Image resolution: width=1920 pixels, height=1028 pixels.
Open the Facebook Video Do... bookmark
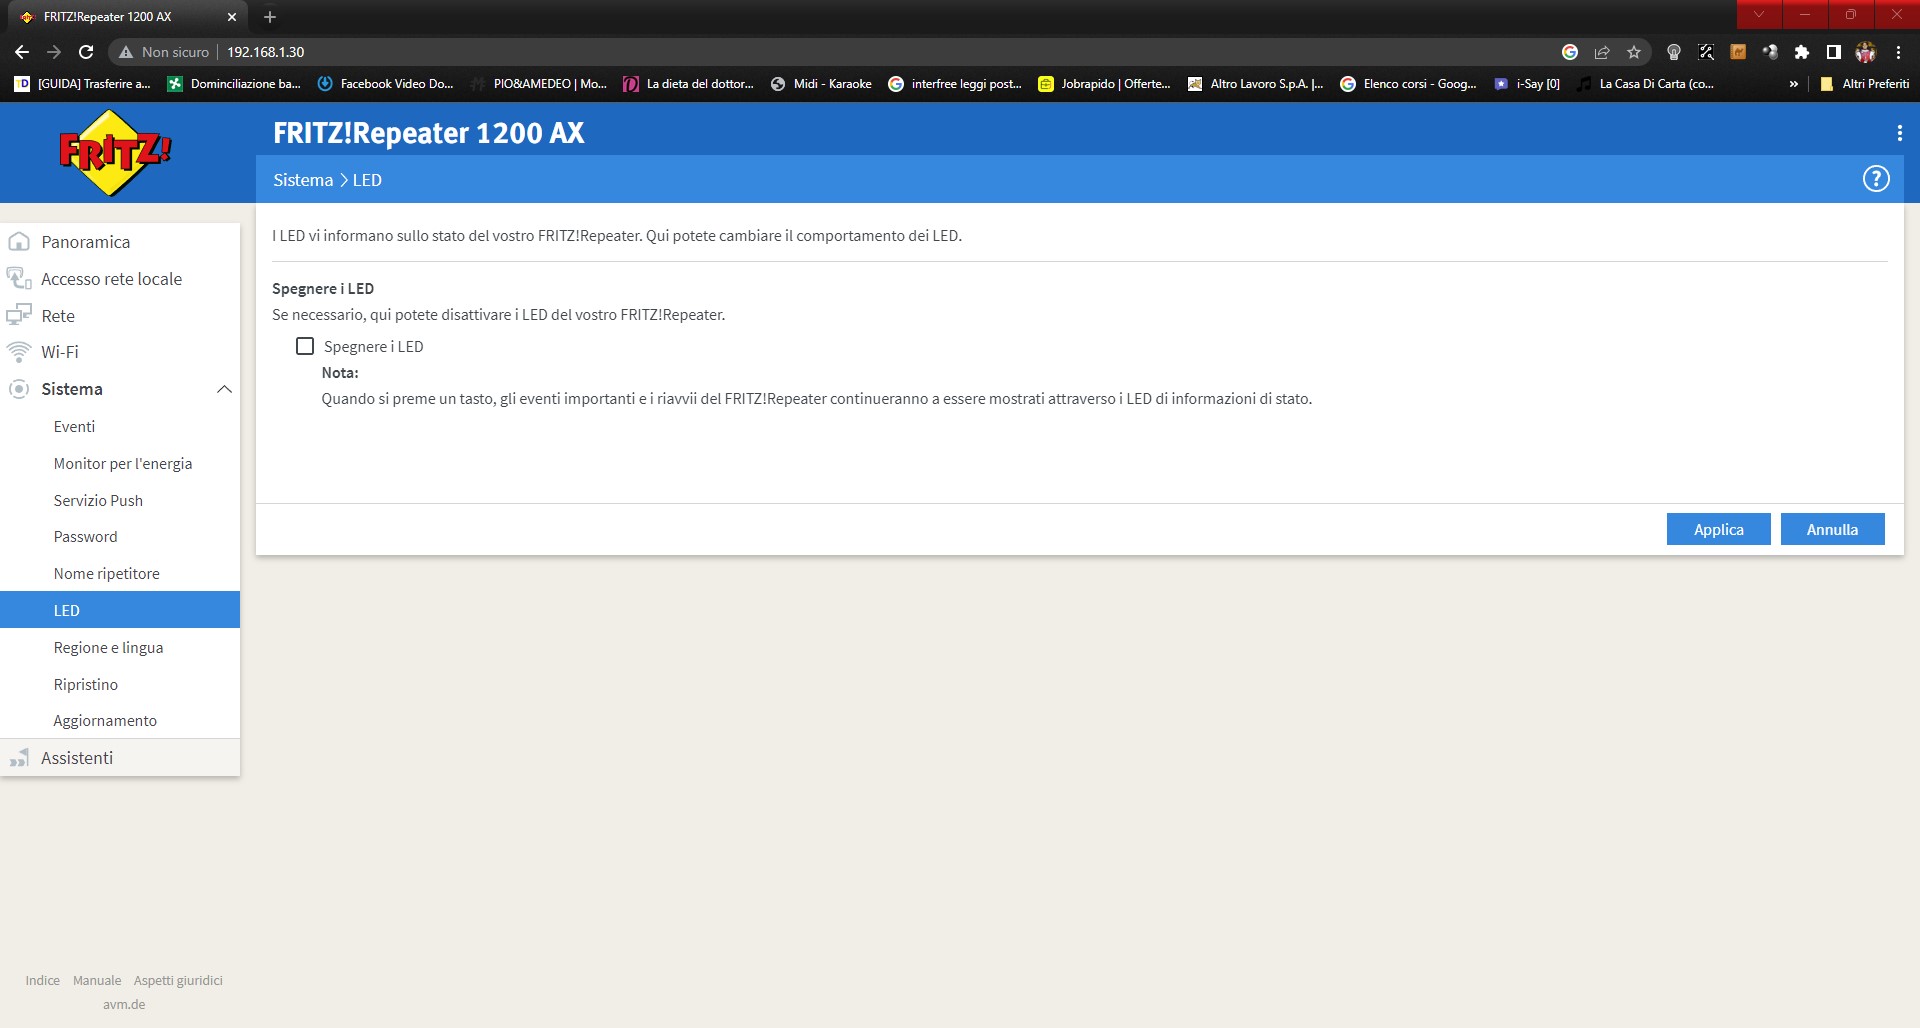385,84
